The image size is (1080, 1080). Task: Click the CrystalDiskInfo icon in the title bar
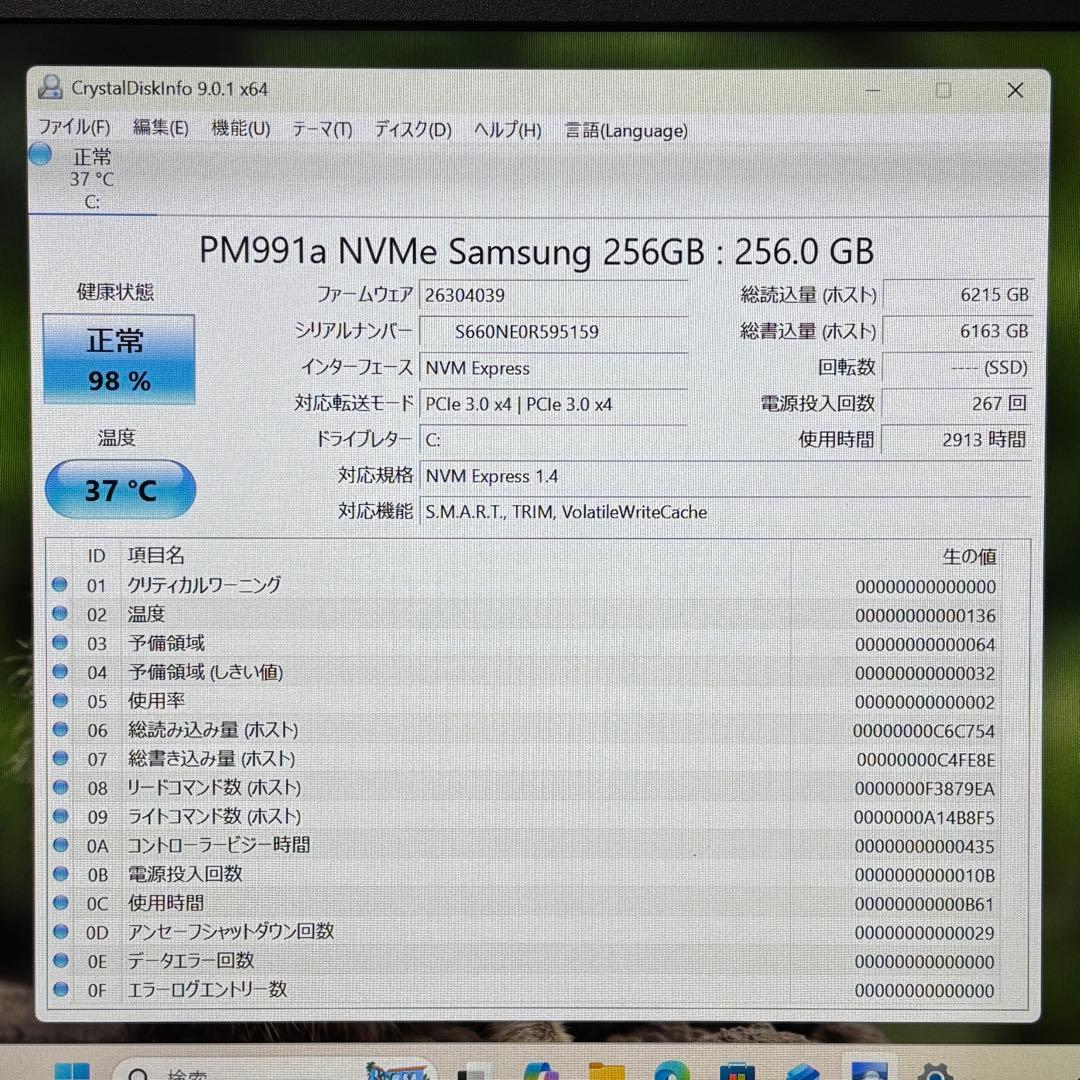coord(50,89)
